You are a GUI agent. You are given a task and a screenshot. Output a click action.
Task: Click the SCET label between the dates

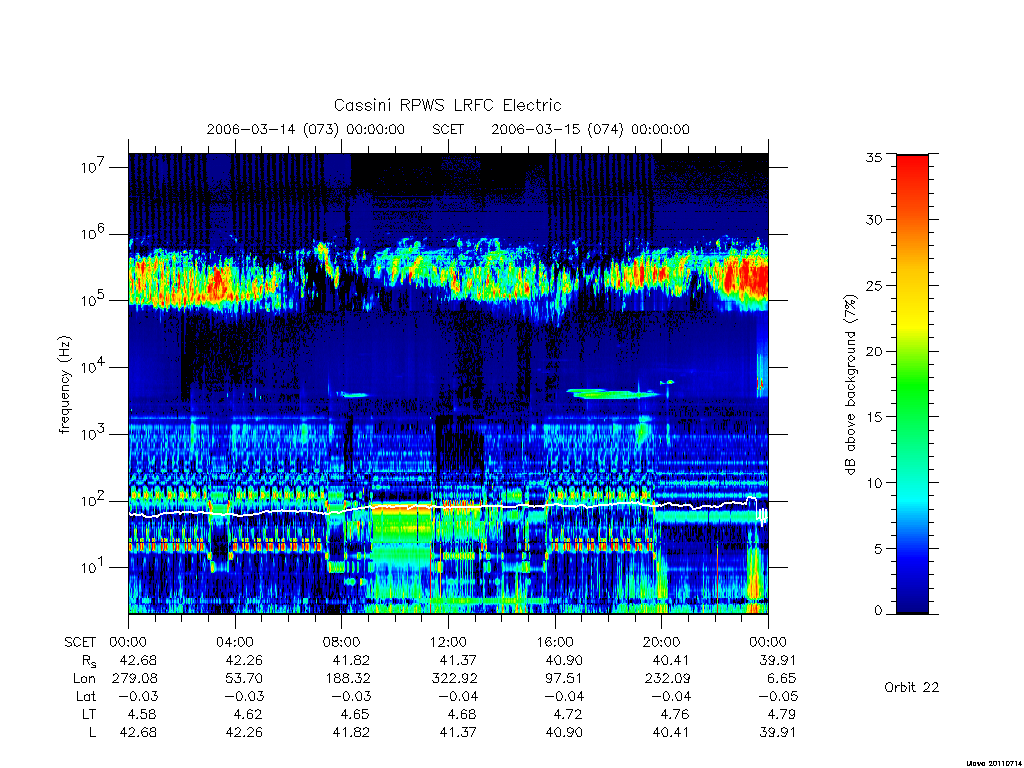448,129
